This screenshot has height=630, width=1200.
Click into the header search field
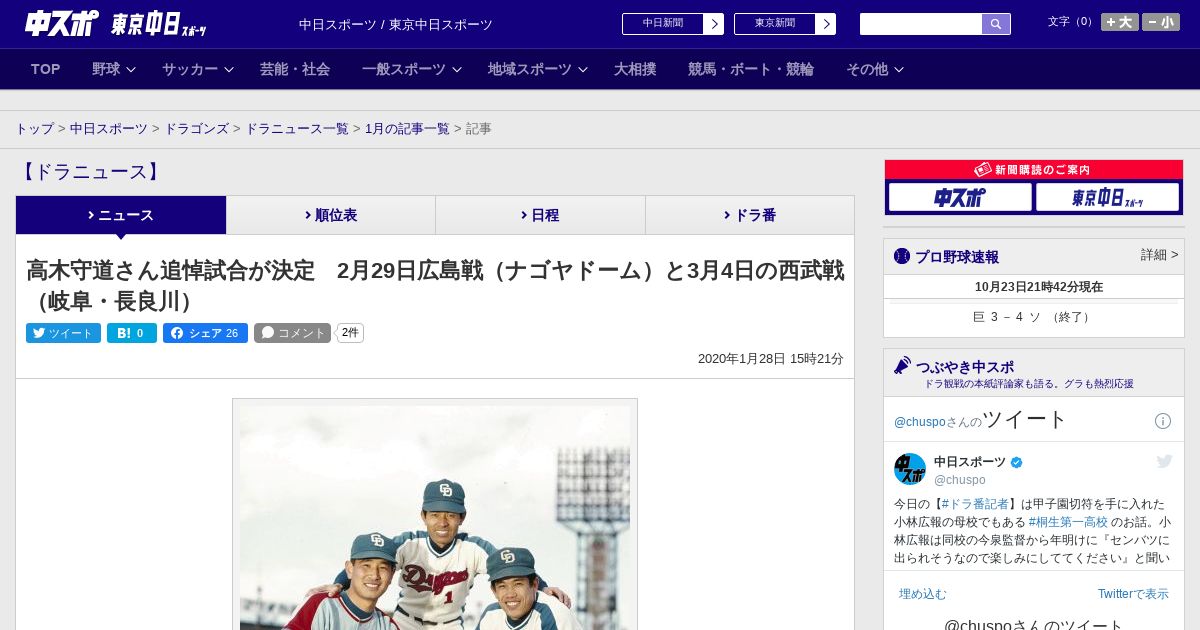coord(921,24)
